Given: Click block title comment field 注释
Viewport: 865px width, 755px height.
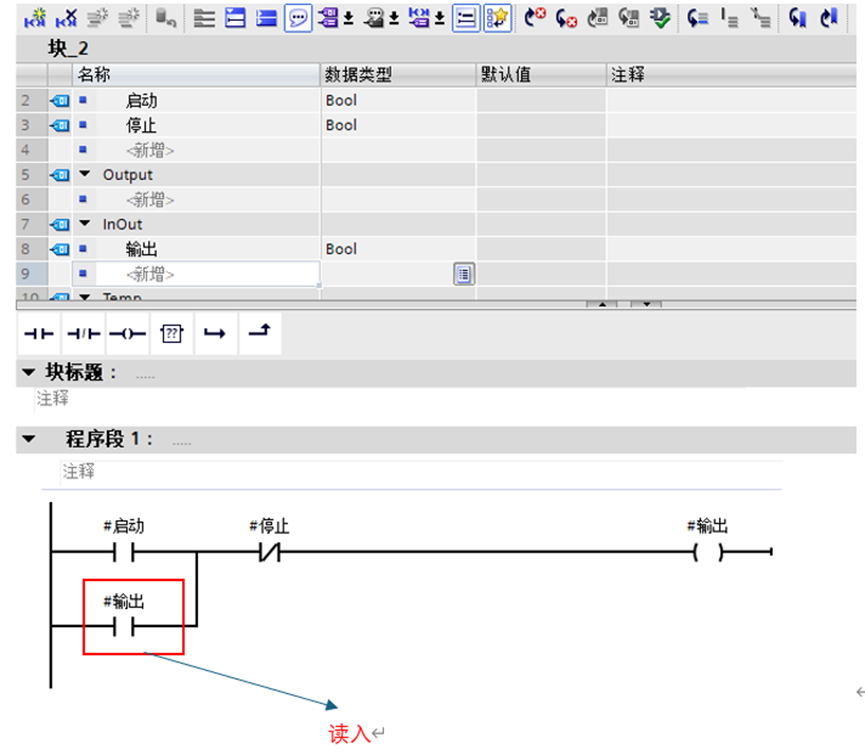Looking at the screenshot, I should (53, 398).
